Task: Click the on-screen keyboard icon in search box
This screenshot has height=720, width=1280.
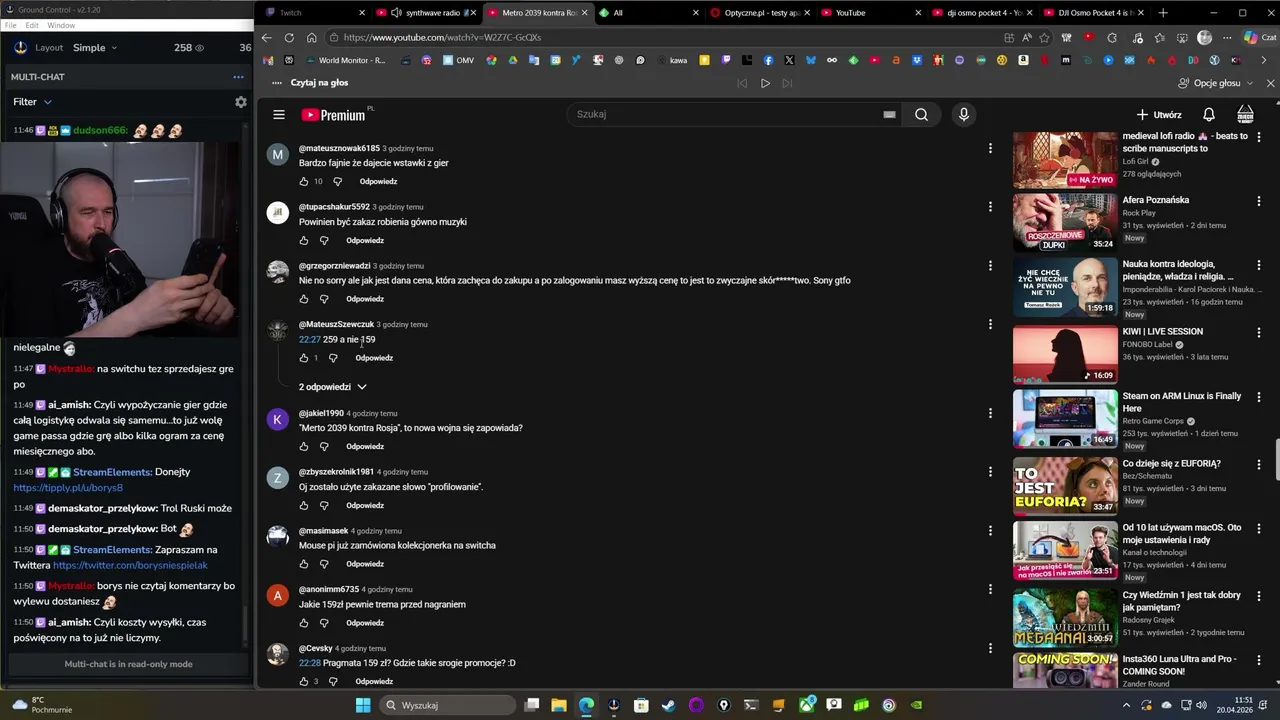Action: click(889, 114)
